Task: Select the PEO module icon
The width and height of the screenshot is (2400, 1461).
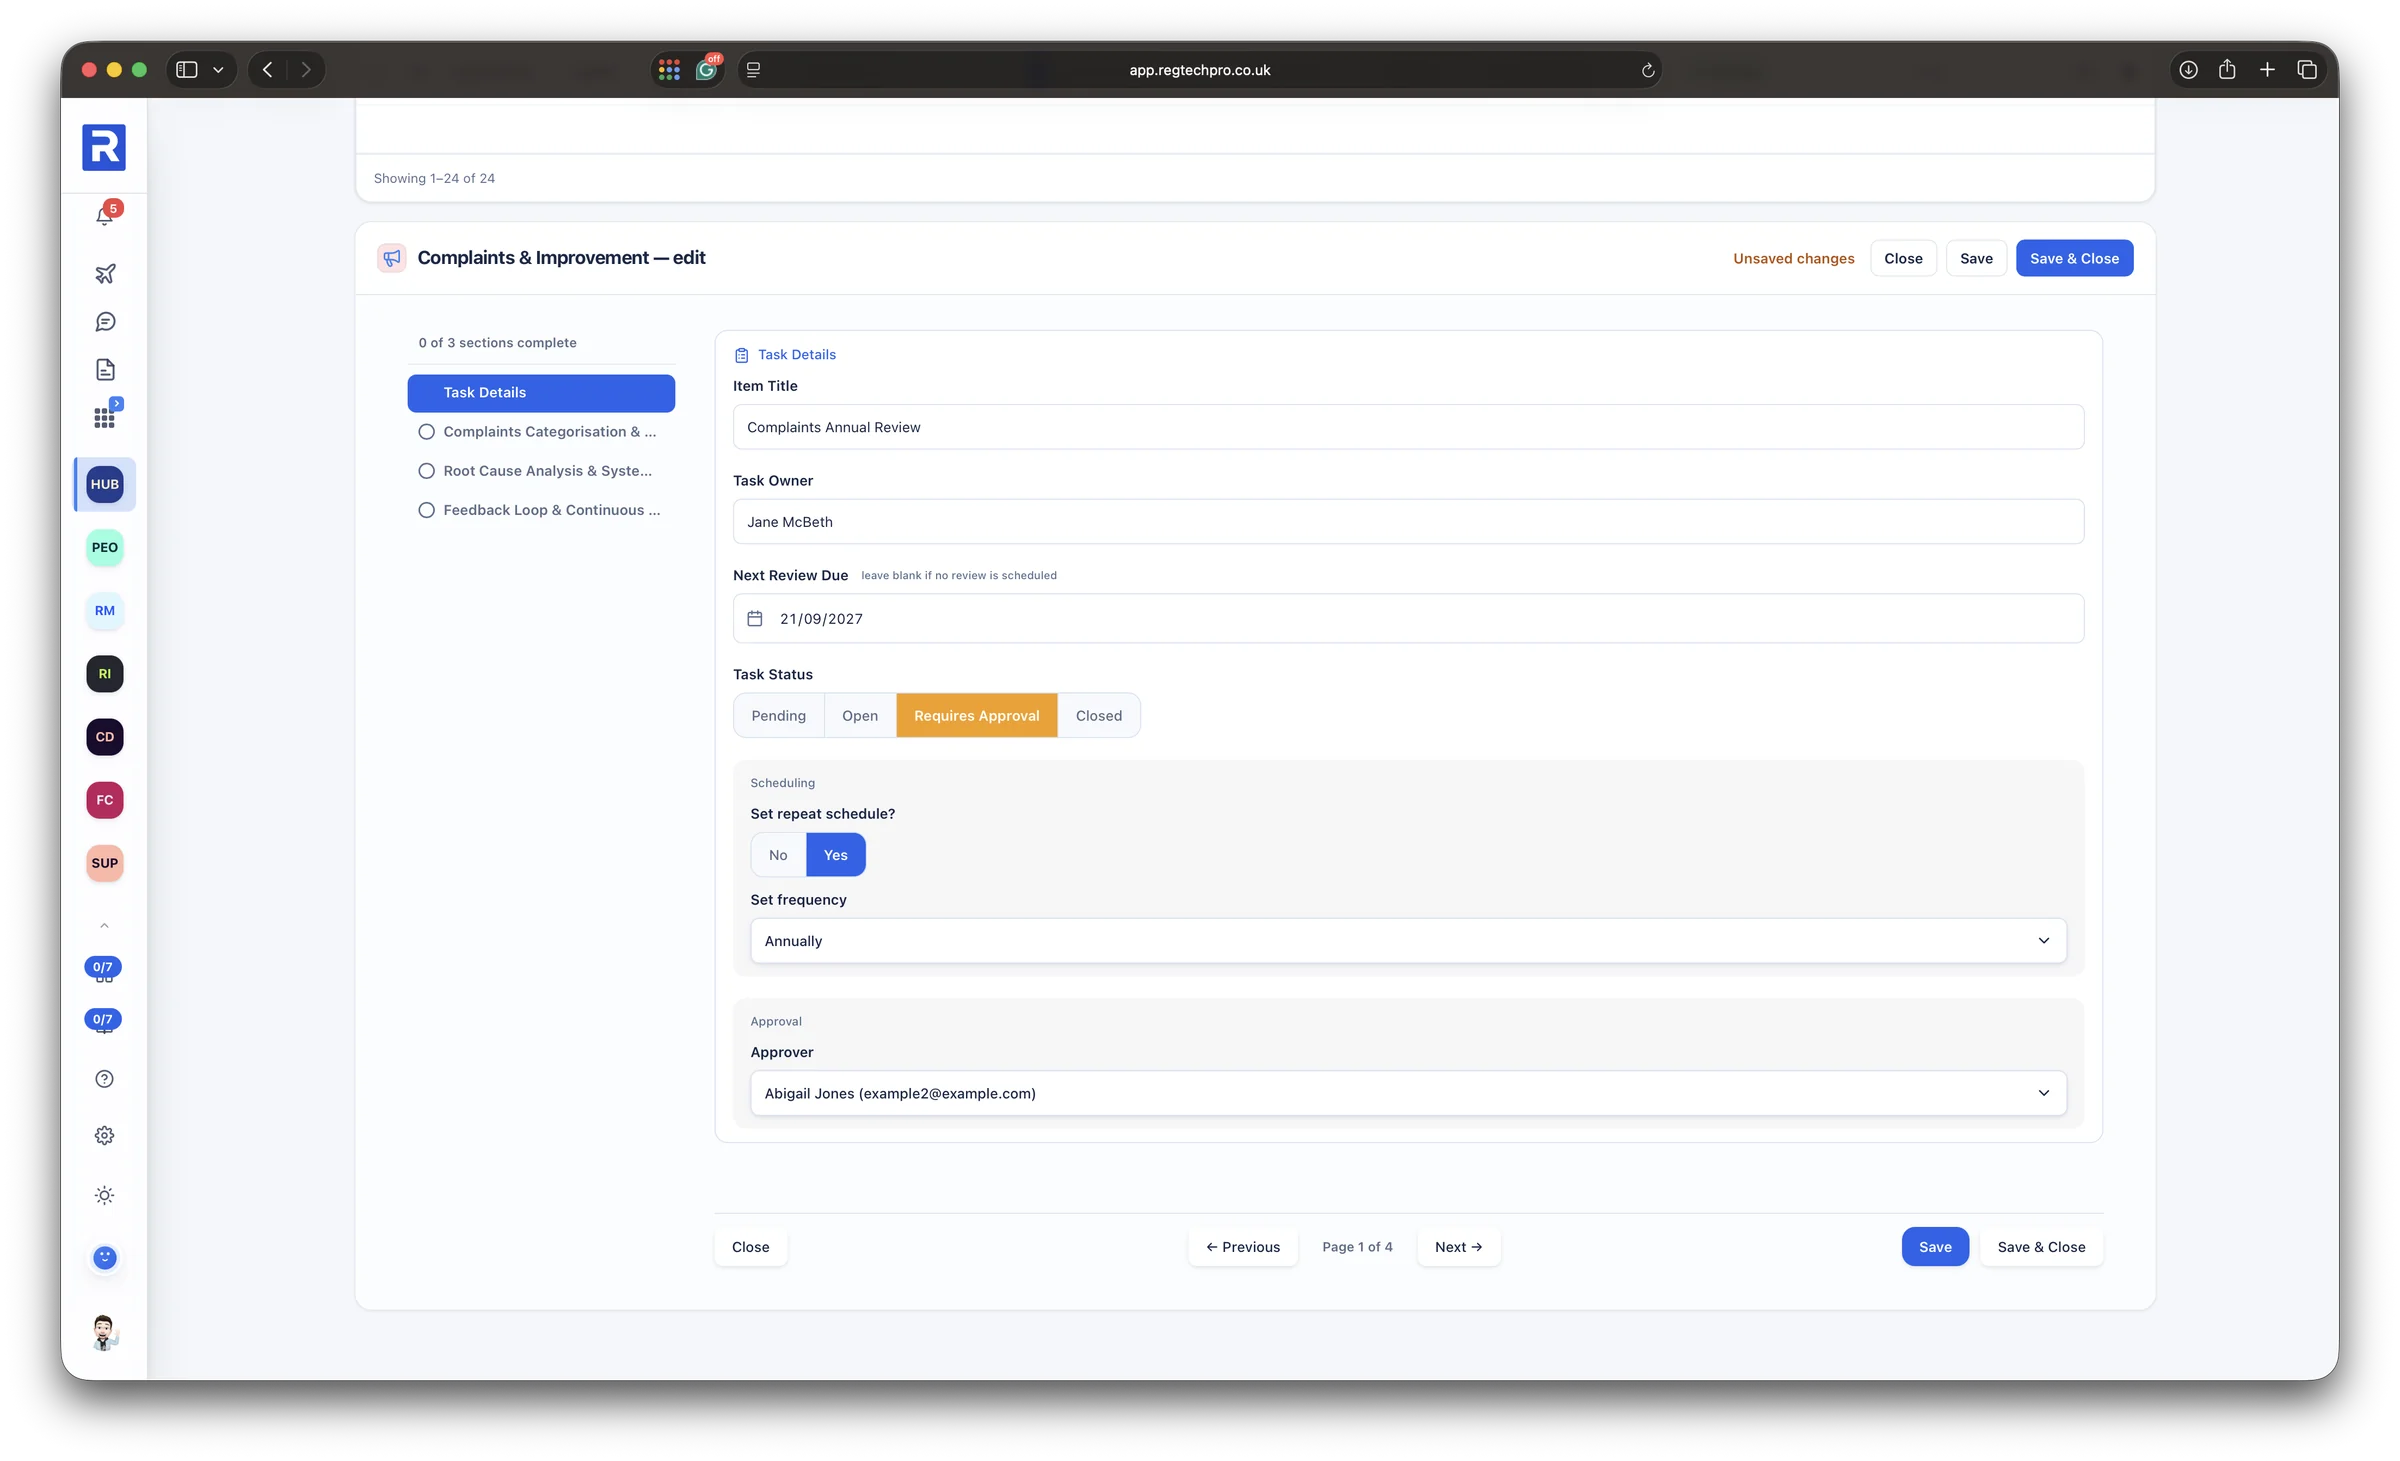Action: (105, 547)
